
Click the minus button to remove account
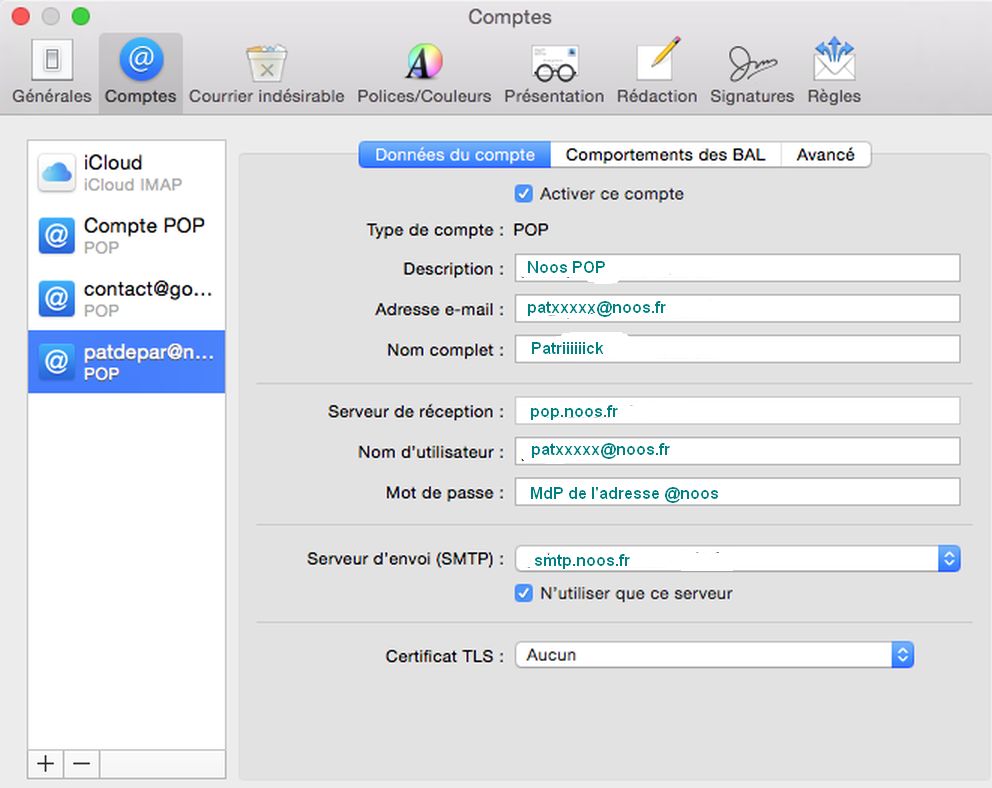click(82, 763)
